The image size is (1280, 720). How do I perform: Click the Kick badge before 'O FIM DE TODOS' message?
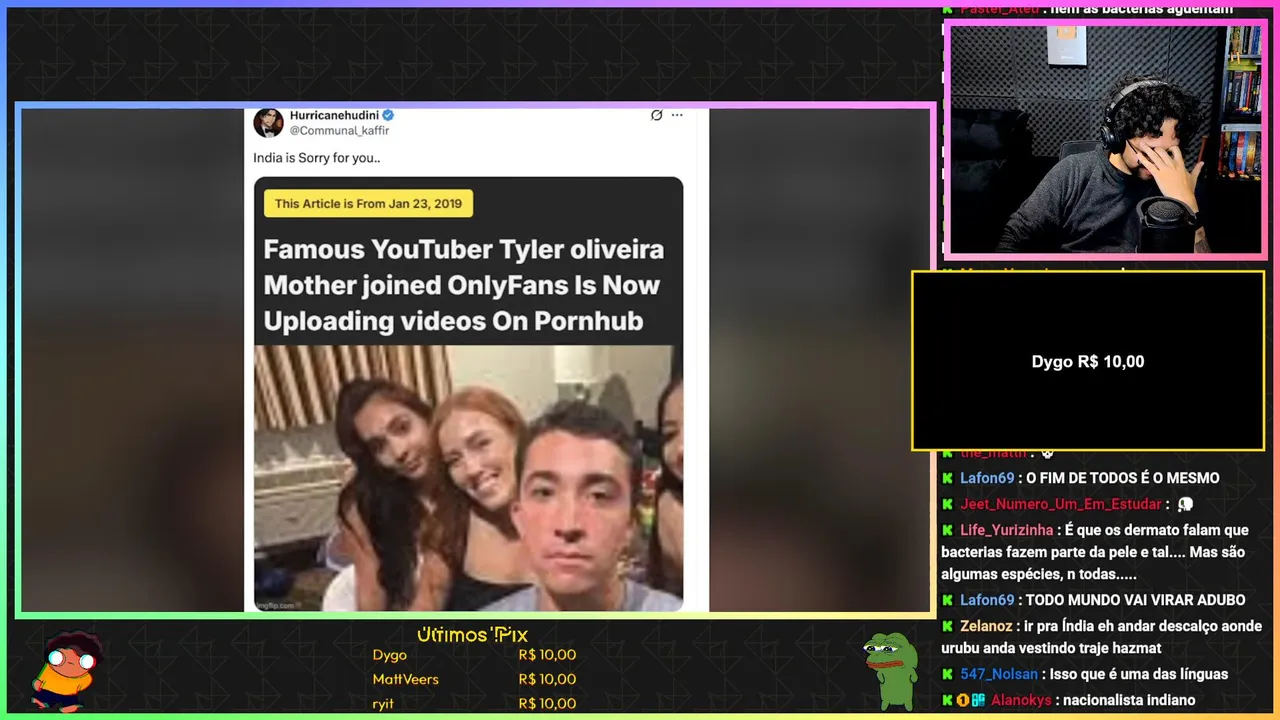[x=947, y=478]
